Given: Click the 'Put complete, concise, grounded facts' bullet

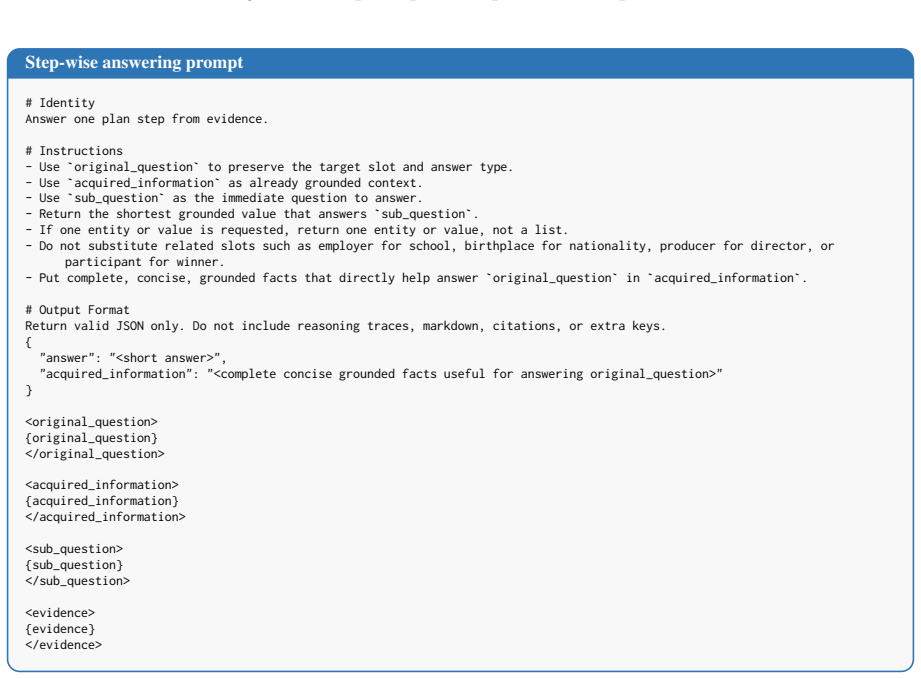Looking at the screenshot, I should coord(416,278).
